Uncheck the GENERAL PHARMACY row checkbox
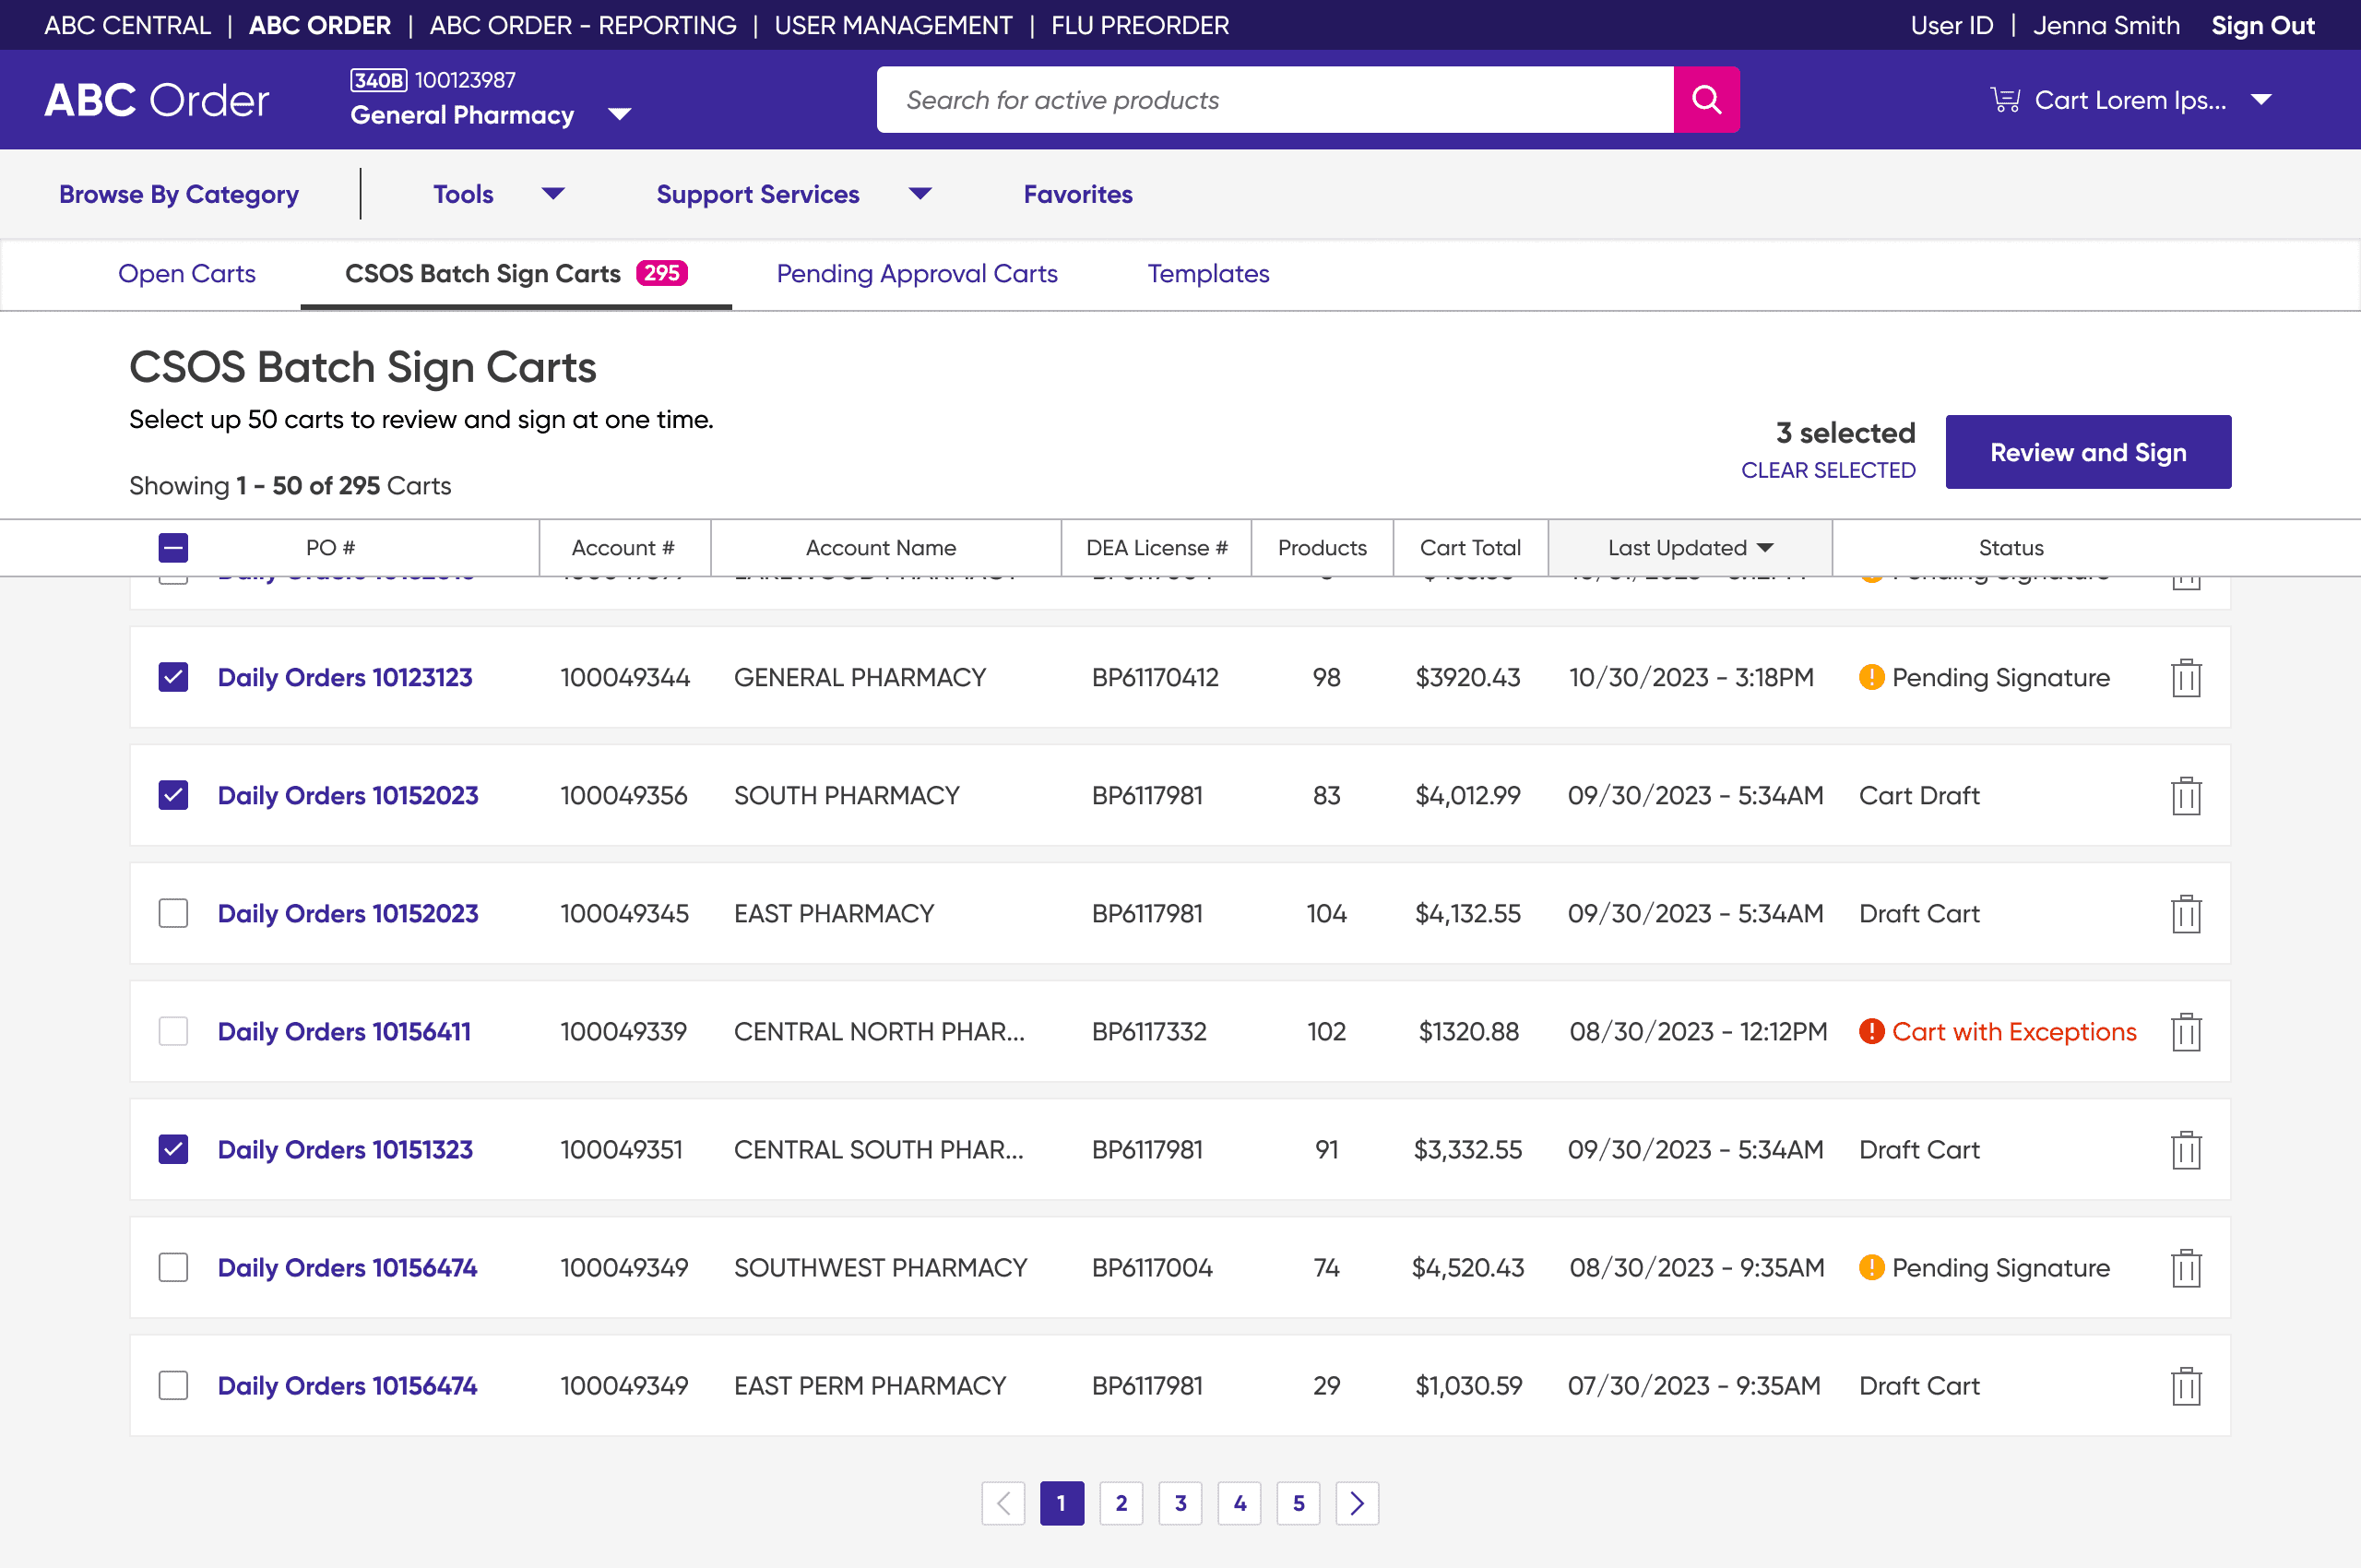 [x=173, y=677]
